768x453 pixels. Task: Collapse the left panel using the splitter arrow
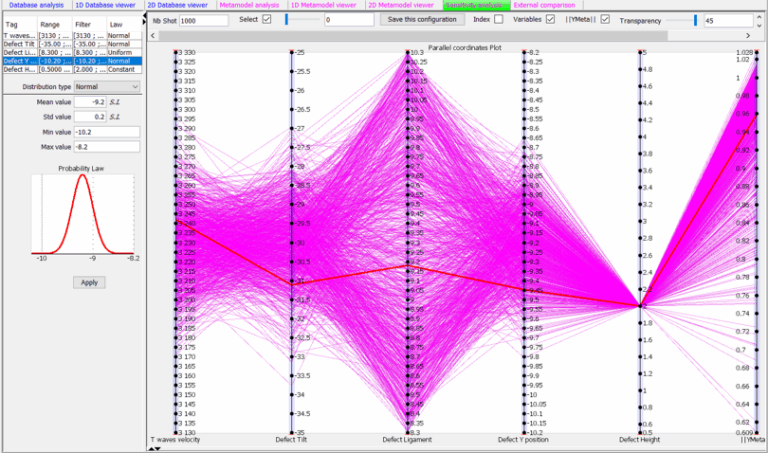coord(146,18)
